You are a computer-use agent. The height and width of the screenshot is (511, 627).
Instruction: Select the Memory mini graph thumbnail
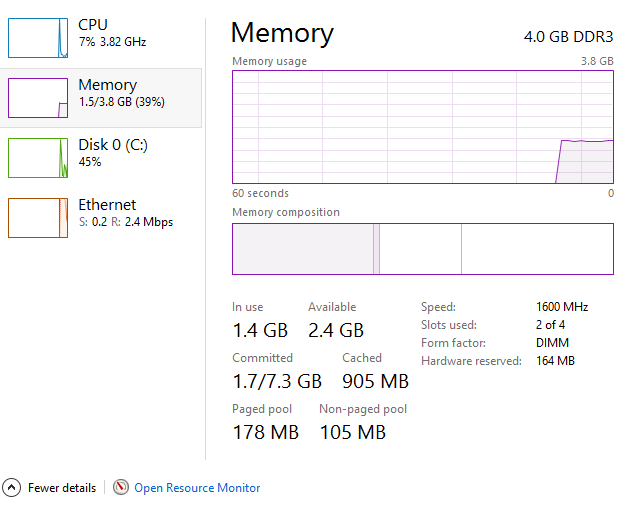tap(37, 97)
